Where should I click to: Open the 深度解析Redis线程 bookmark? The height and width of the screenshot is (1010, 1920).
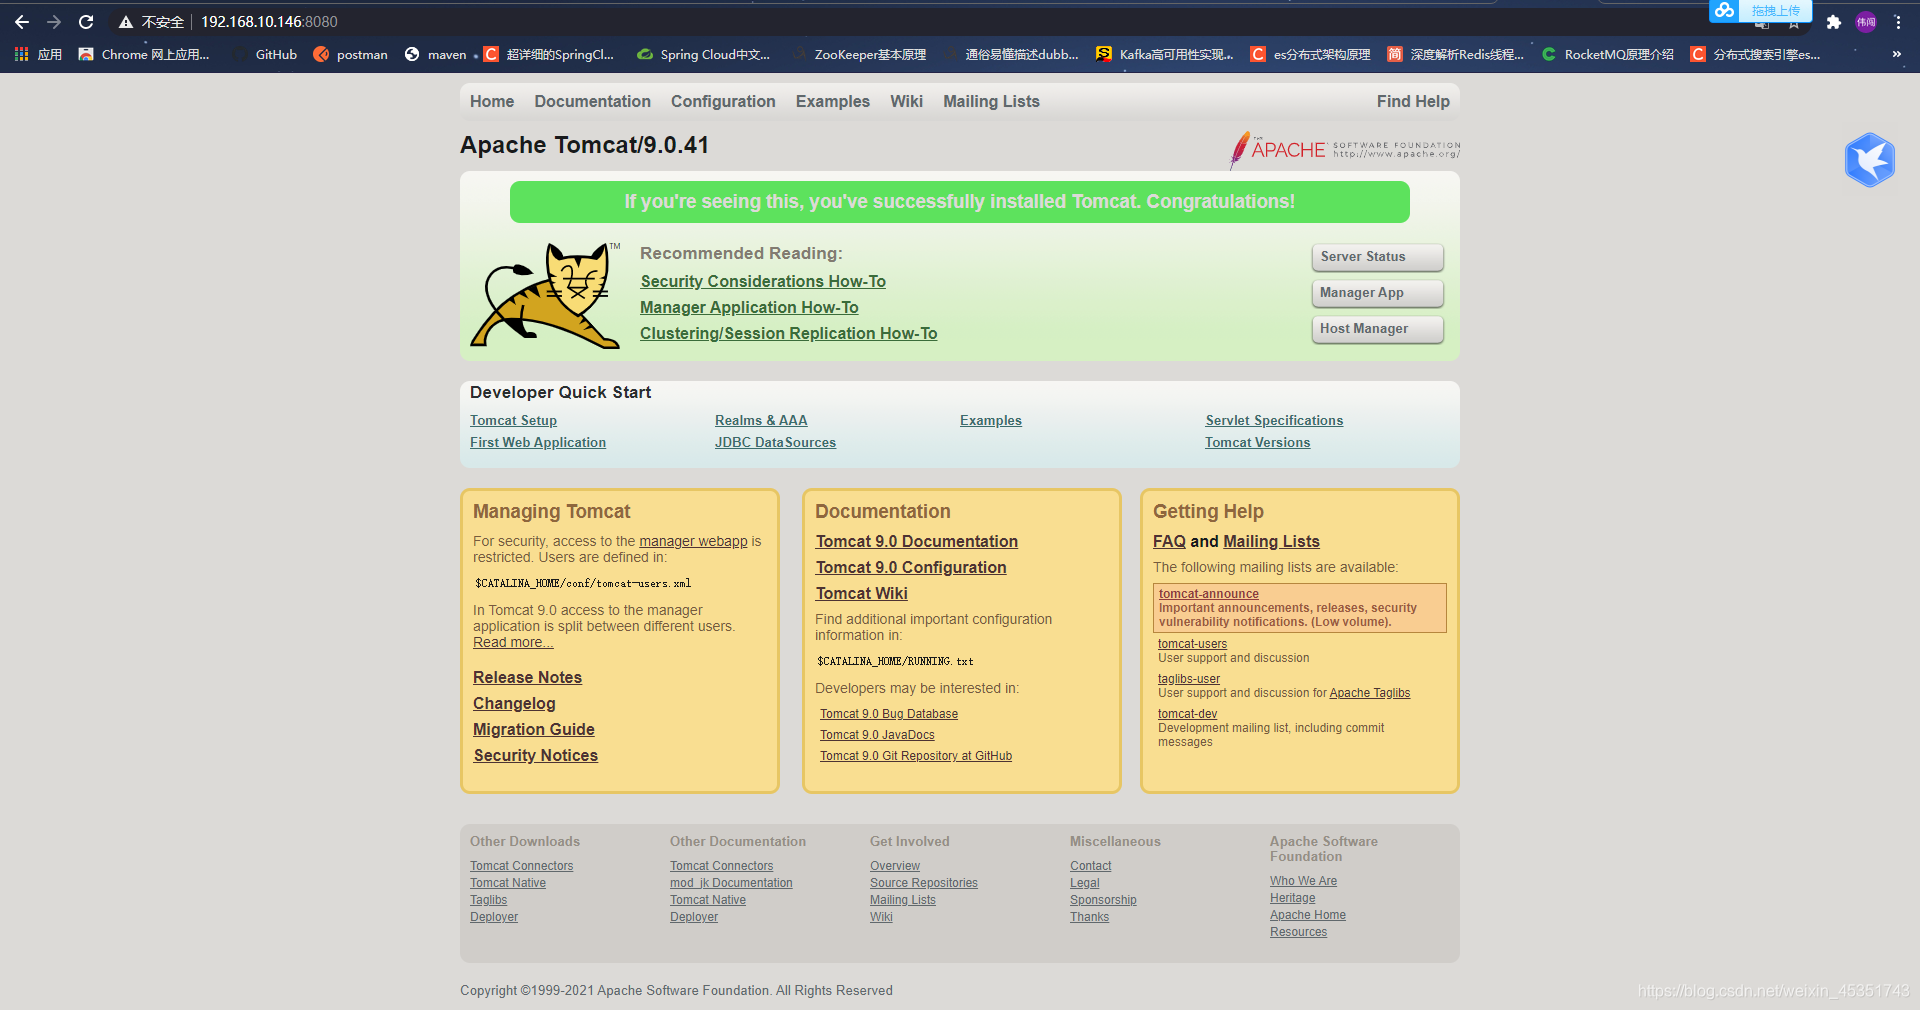[1456, 54]
